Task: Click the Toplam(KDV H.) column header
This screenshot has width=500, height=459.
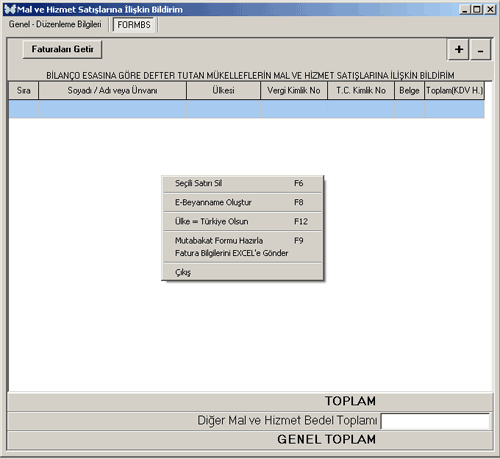Action: (454, 90)
